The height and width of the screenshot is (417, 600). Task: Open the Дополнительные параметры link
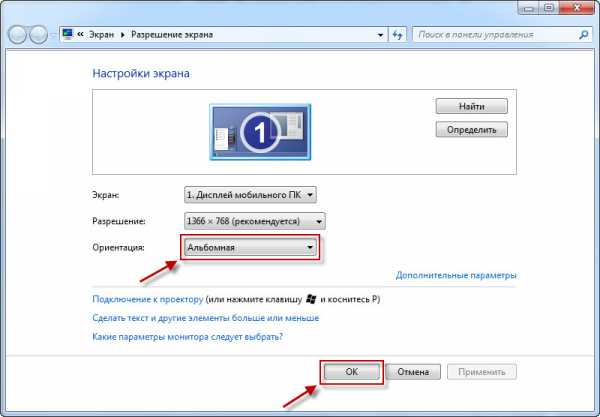coord(456,275)
